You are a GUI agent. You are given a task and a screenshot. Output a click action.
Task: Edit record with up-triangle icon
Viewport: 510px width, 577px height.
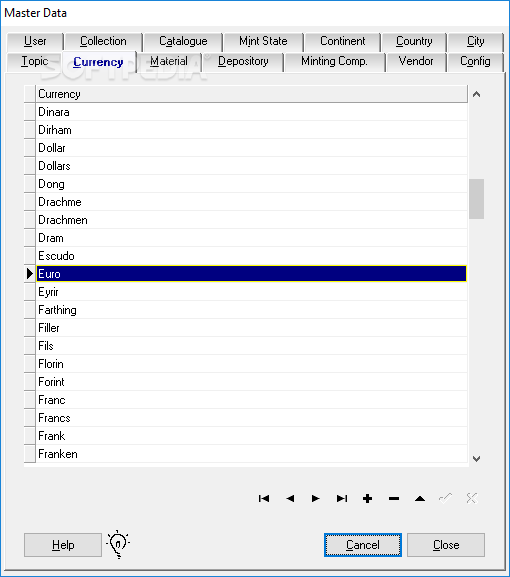pos(420,499)
